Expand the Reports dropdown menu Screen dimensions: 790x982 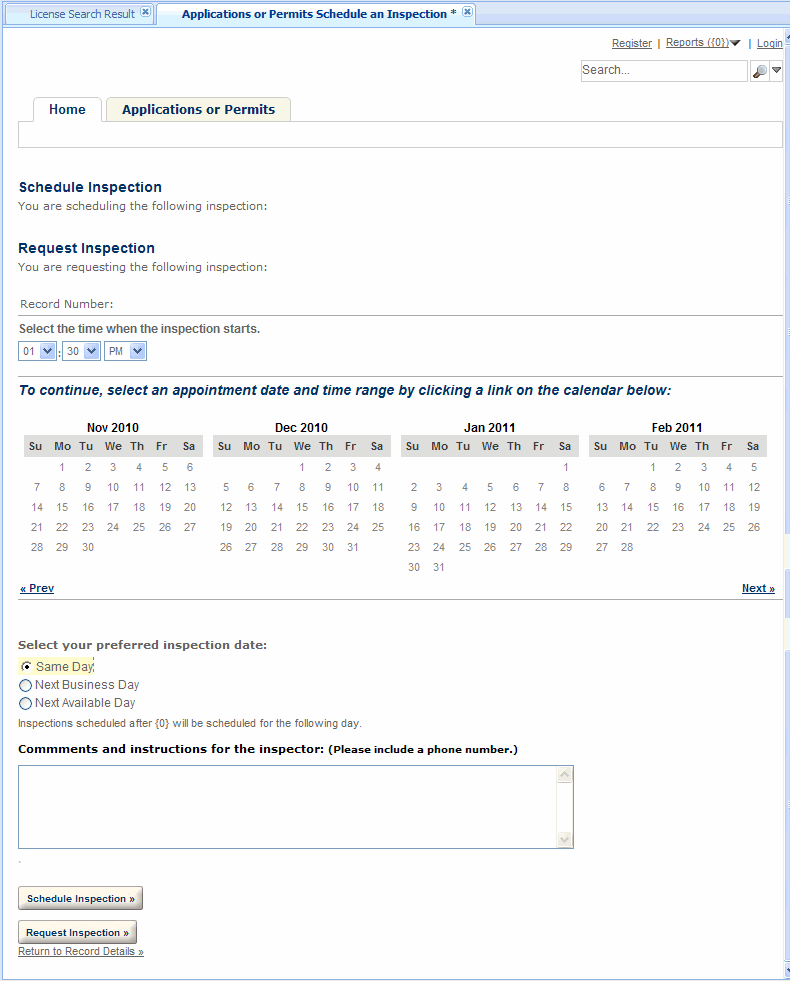pos(735,43)
